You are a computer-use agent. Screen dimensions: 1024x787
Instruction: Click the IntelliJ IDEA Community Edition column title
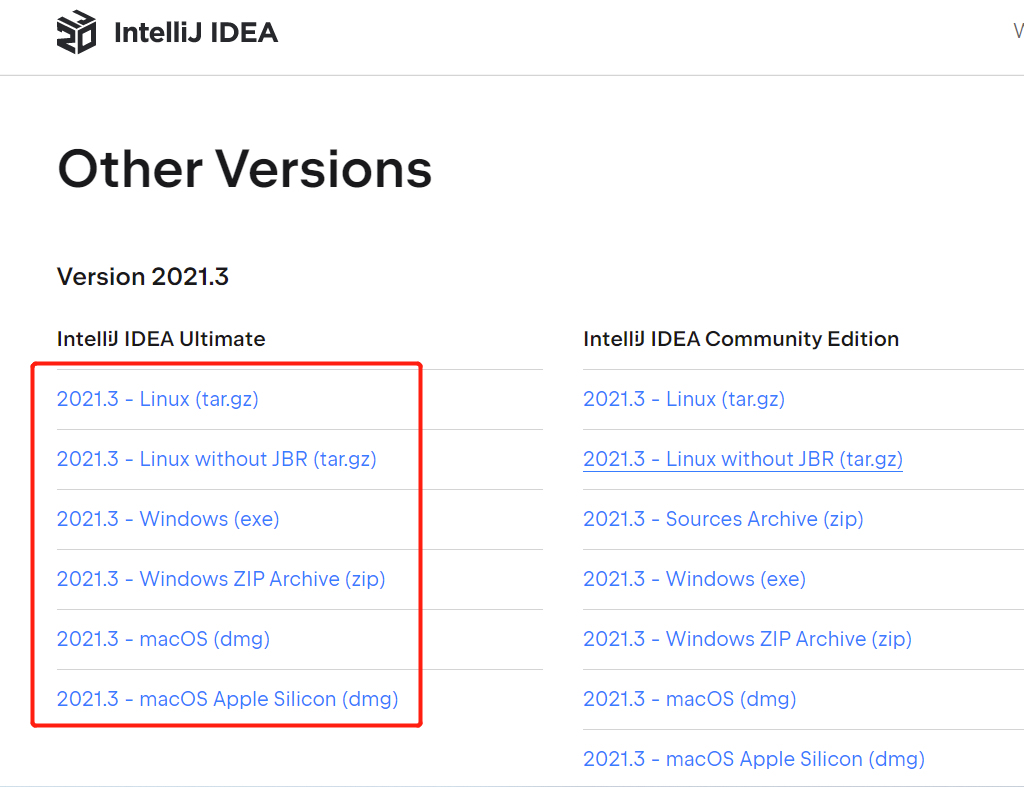(741, 339)
